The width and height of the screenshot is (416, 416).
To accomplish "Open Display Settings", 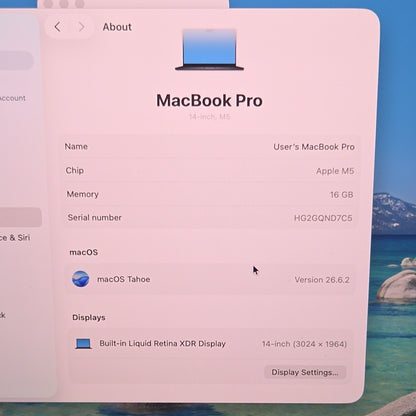I will (305, 372).
